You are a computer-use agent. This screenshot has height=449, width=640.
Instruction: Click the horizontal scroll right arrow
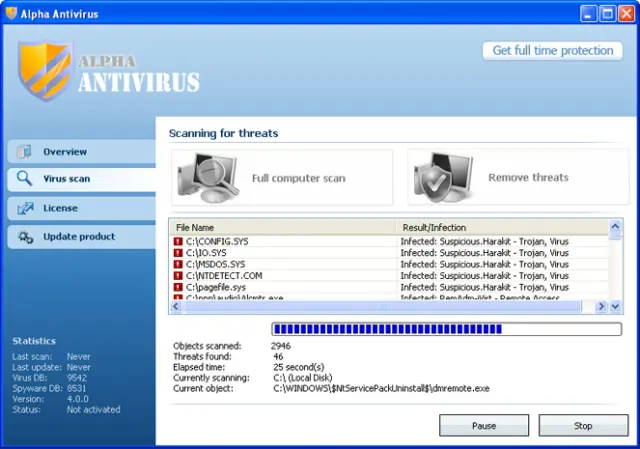601,306
